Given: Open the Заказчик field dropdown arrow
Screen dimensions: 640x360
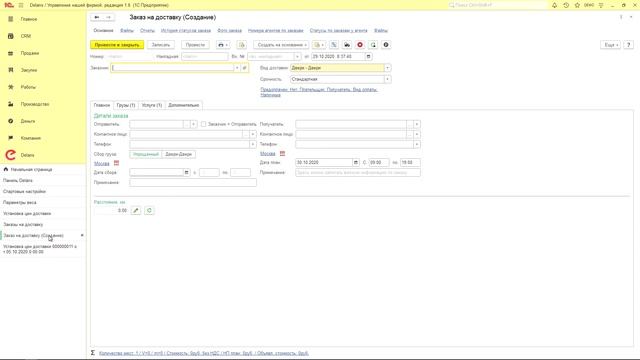Looking at the screenshot, I should pos(237,68).
